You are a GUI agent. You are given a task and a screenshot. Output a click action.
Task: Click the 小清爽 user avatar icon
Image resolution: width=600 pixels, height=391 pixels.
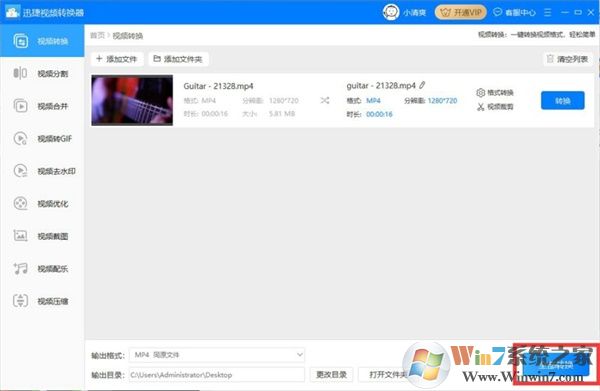[391, 12]
